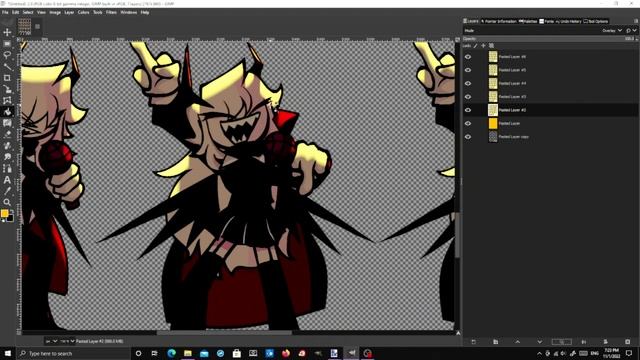
Task: Open the Colors menu
Action: [83, 13]
